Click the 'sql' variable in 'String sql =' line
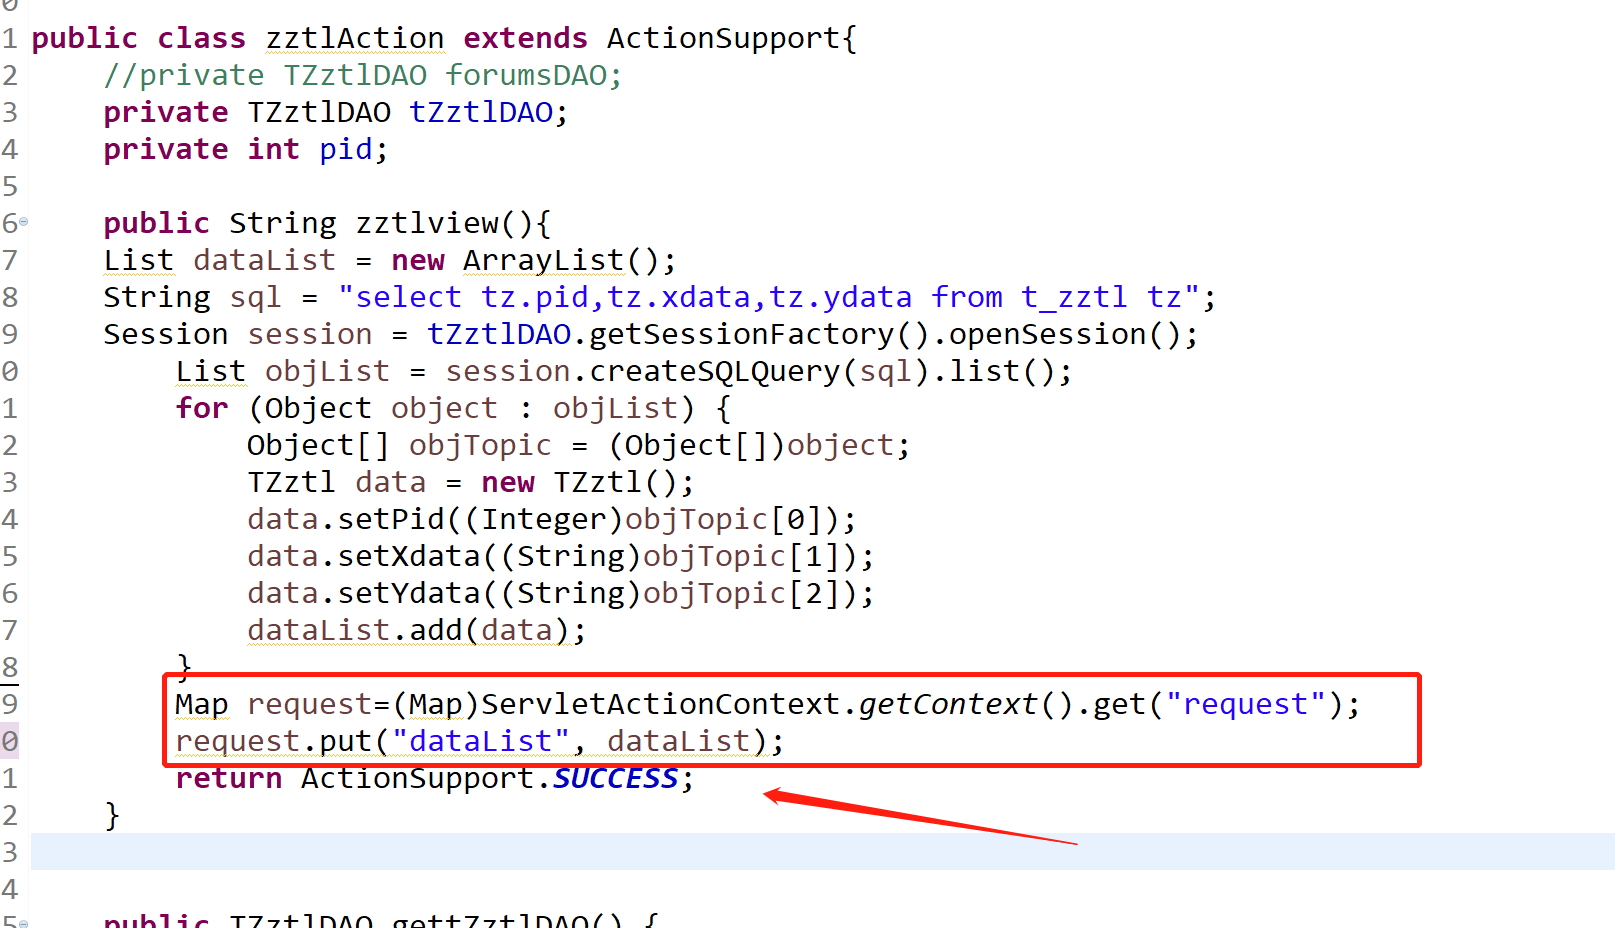This screenshot has height=928, width=1615. coord(256,297)
